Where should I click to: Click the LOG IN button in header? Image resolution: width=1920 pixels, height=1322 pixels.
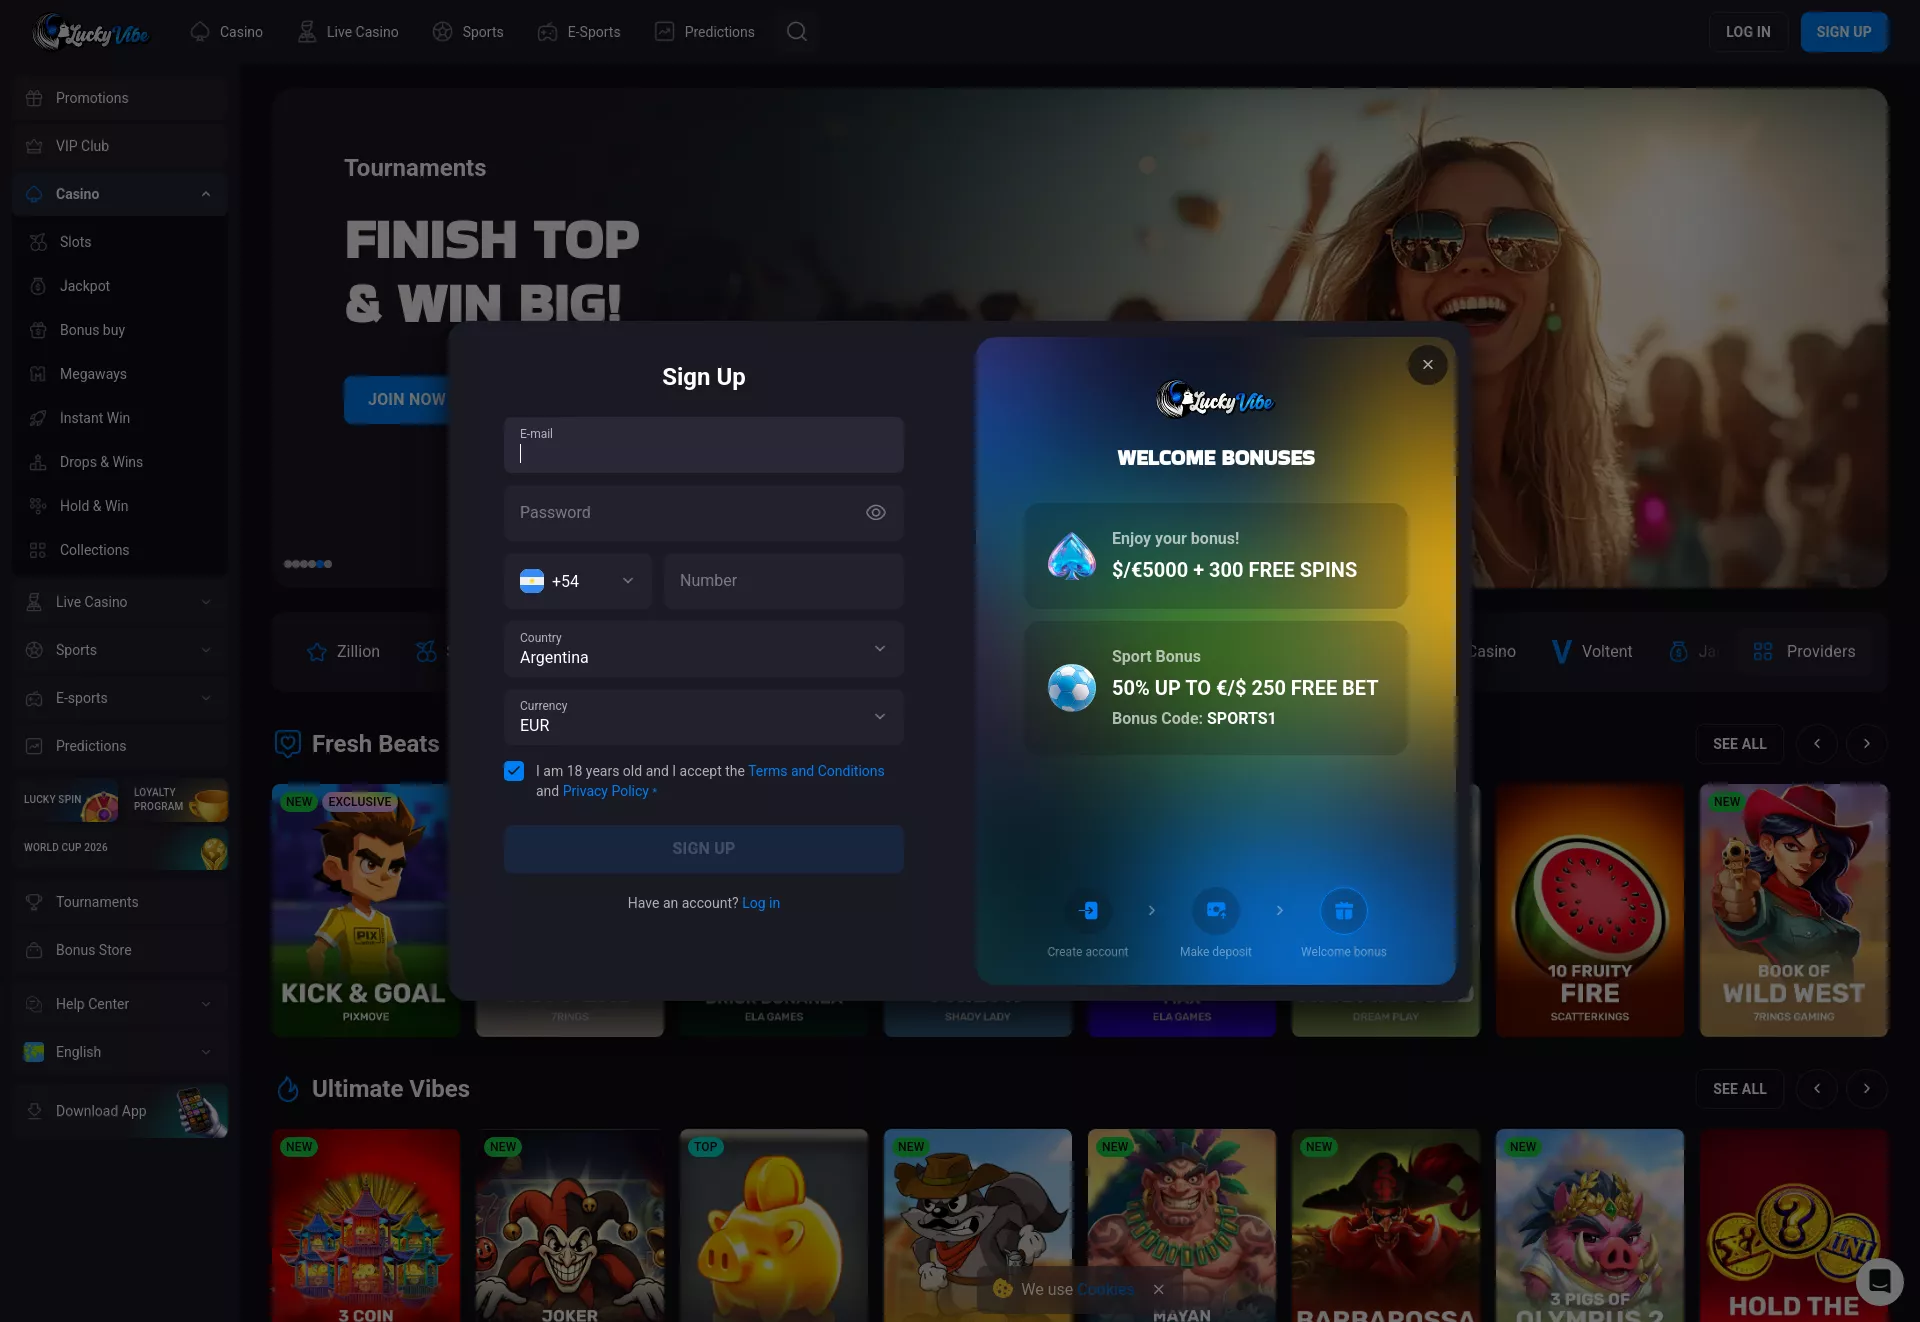click(1748, 32)
